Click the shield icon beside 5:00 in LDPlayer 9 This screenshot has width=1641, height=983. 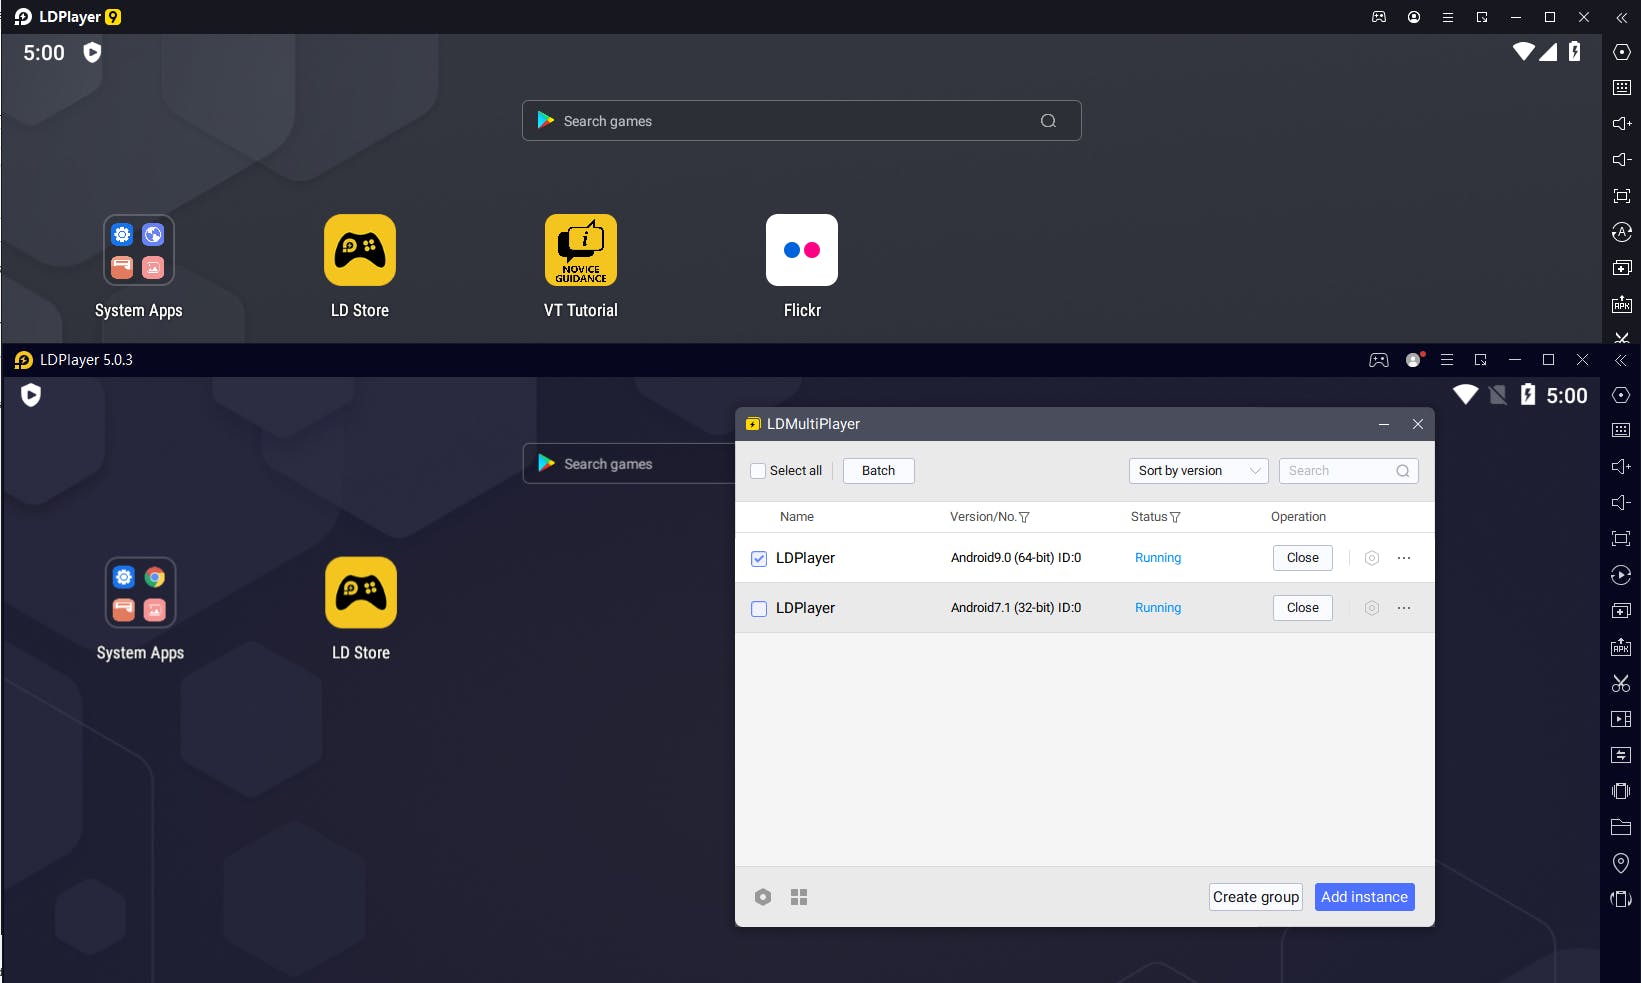[92, 52]
